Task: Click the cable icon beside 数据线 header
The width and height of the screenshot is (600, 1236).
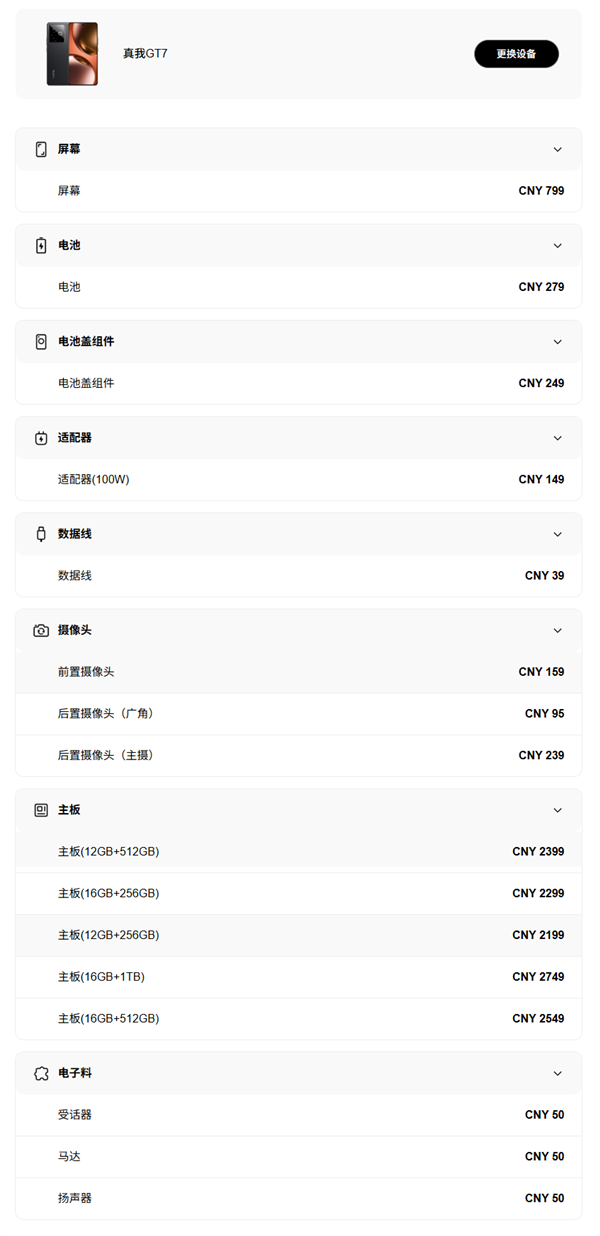Action: coord(40,533)
